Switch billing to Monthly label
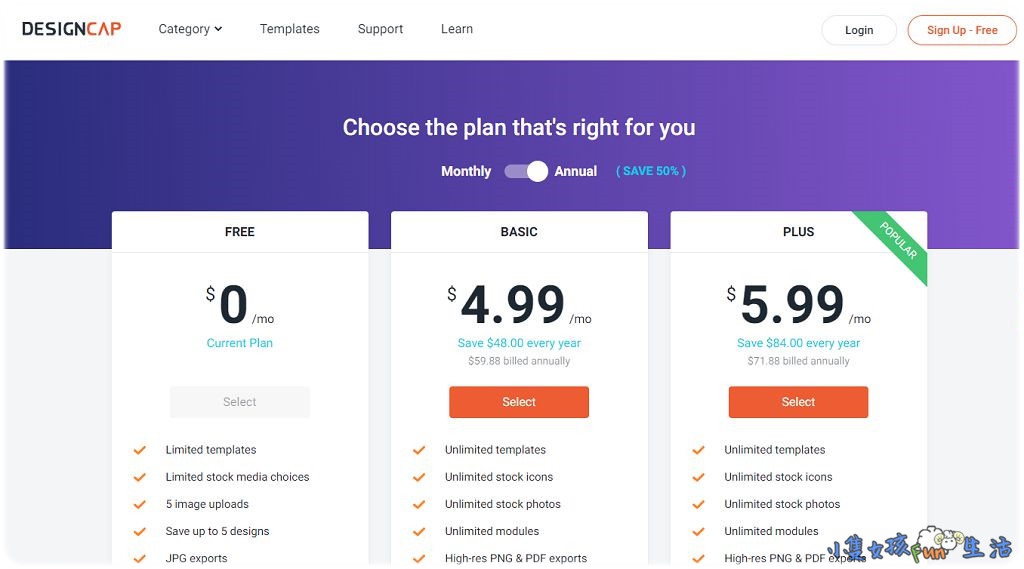The image size is (1024, 569). pos(466,171)
